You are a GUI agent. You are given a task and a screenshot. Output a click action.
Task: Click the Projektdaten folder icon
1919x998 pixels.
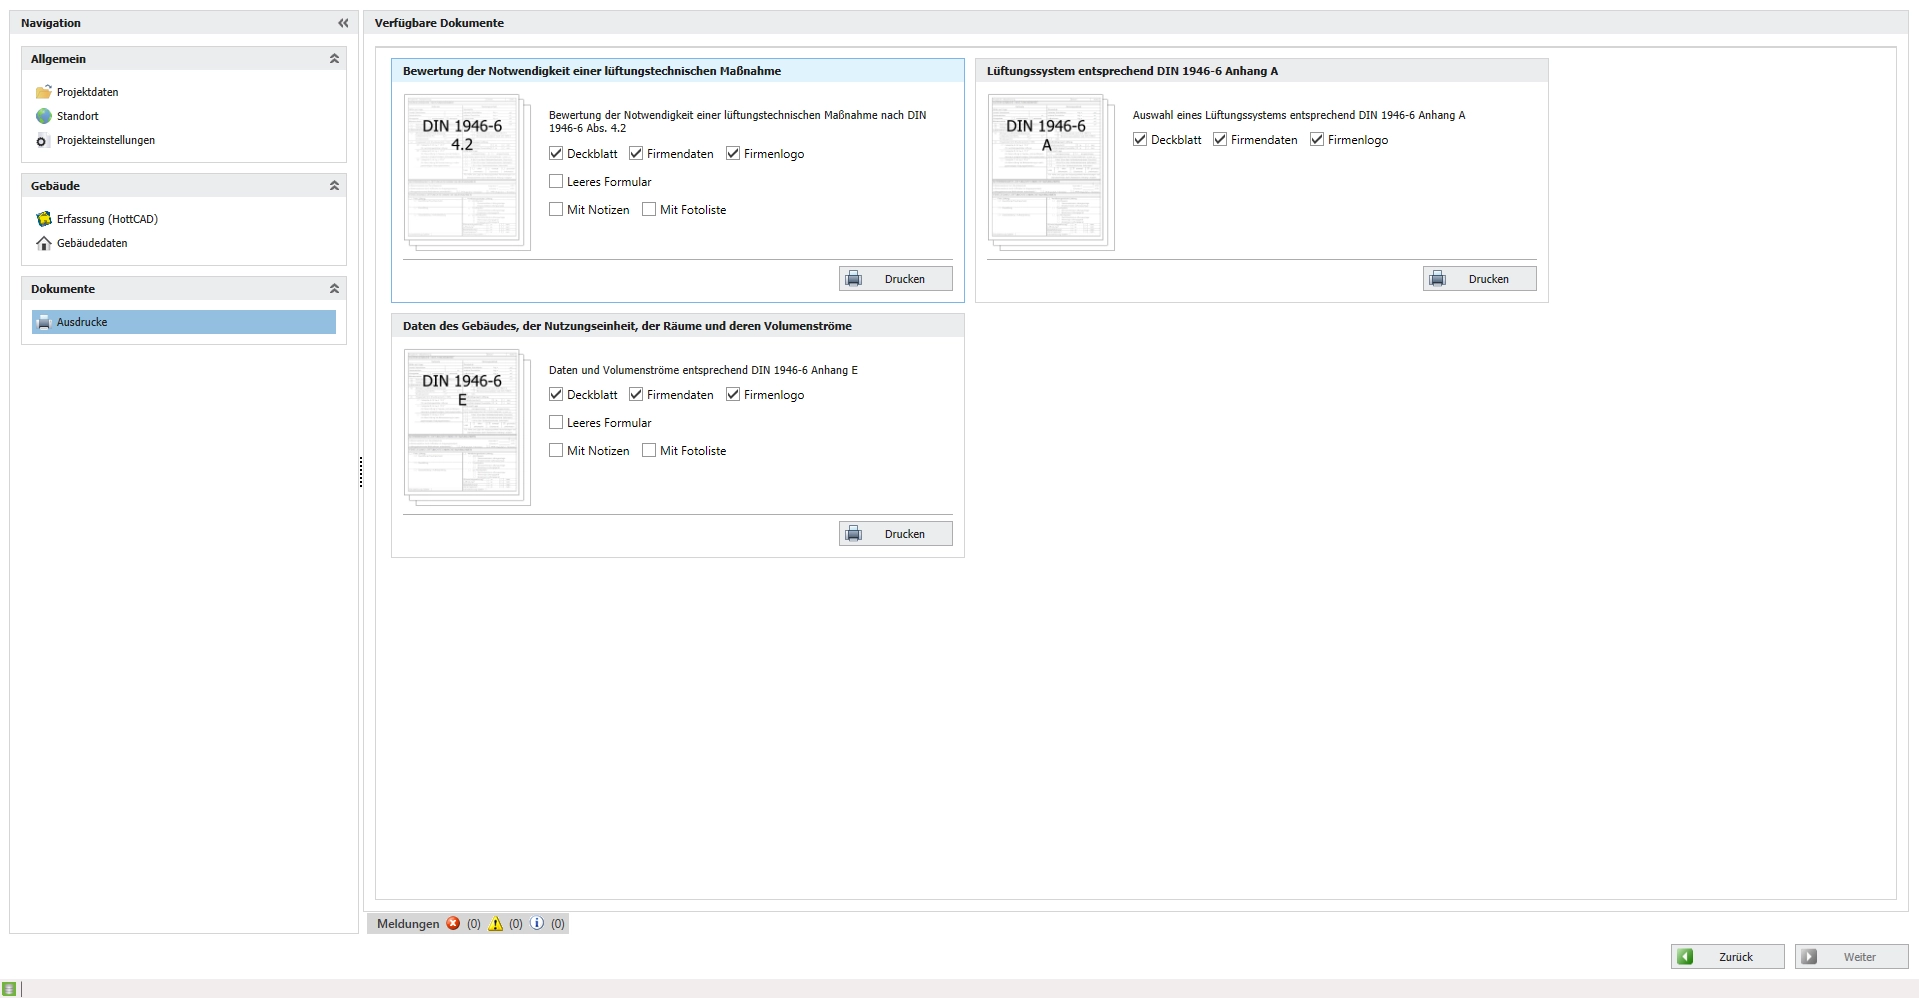(x=43, y=92)
